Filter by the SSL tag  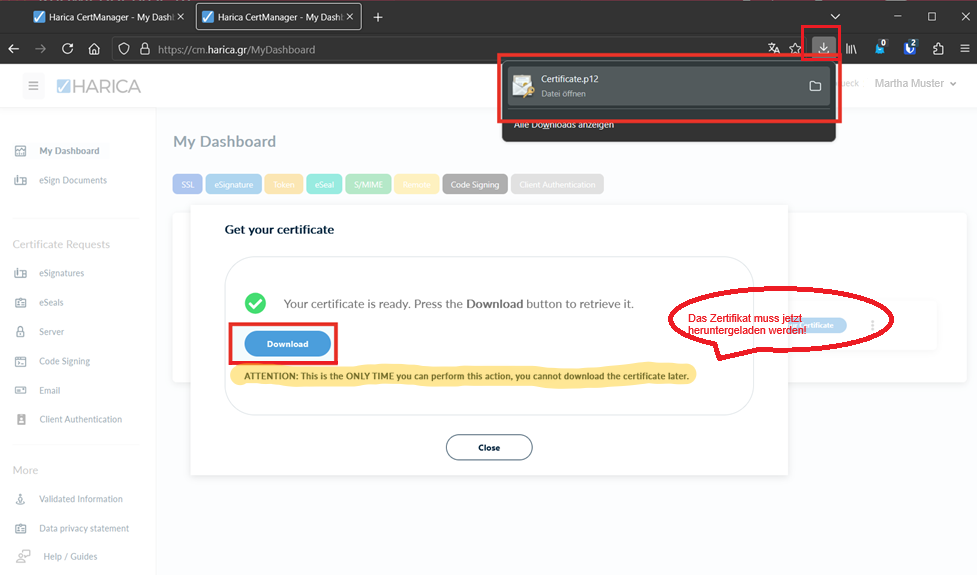(x=188, y=184)
